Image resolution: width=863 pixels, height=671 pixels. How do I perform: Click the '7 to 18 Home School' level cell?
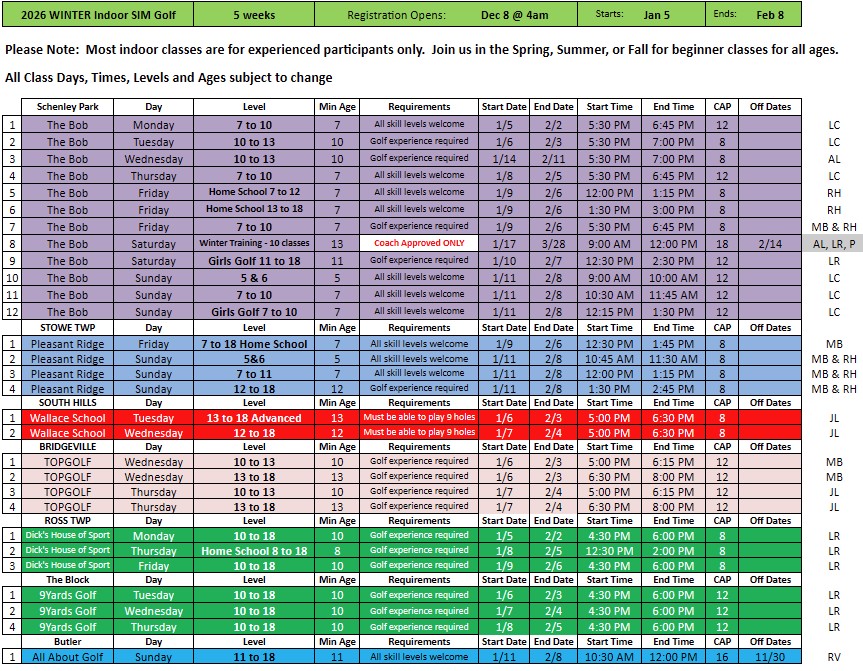click(254, 343)
